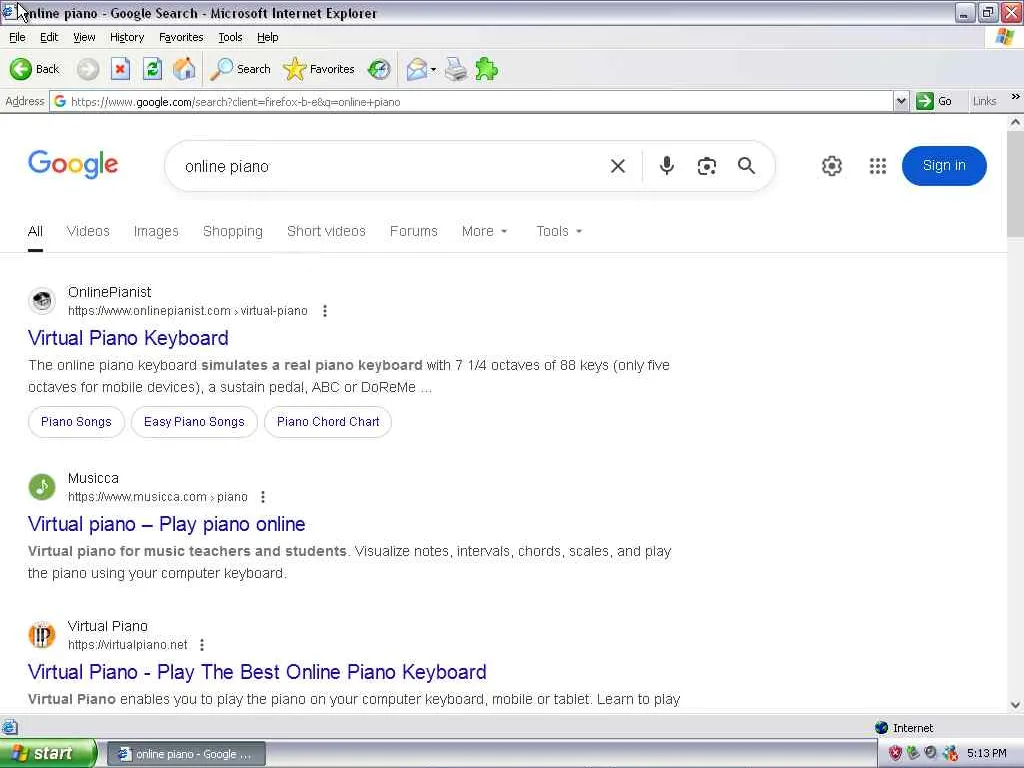The width and height of the screenshot is (1024, 768).
Task: Open the History menu
Action: pos(127,37)
